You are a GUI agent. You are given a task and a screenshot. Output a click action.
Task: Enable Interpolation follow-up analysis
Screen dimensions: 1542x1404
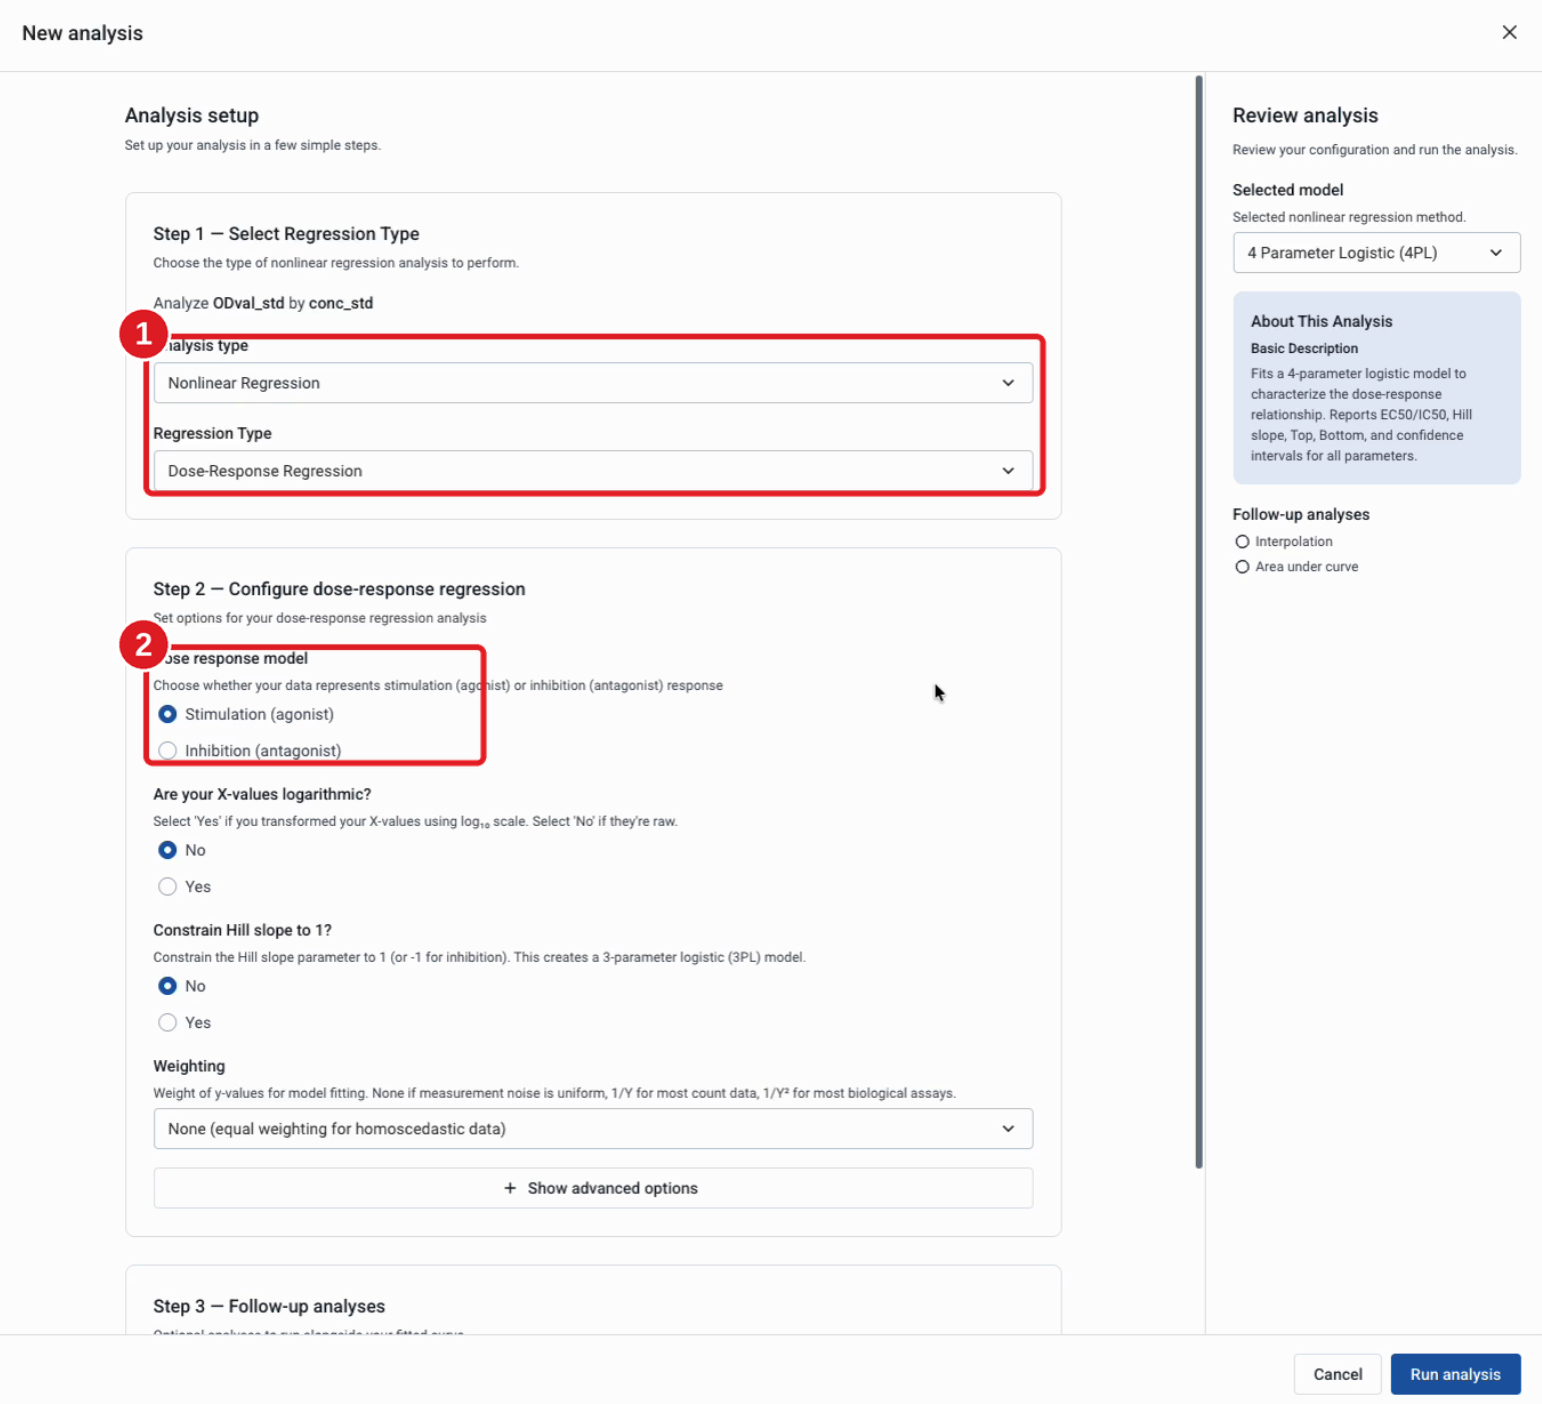click(1242, 542)
